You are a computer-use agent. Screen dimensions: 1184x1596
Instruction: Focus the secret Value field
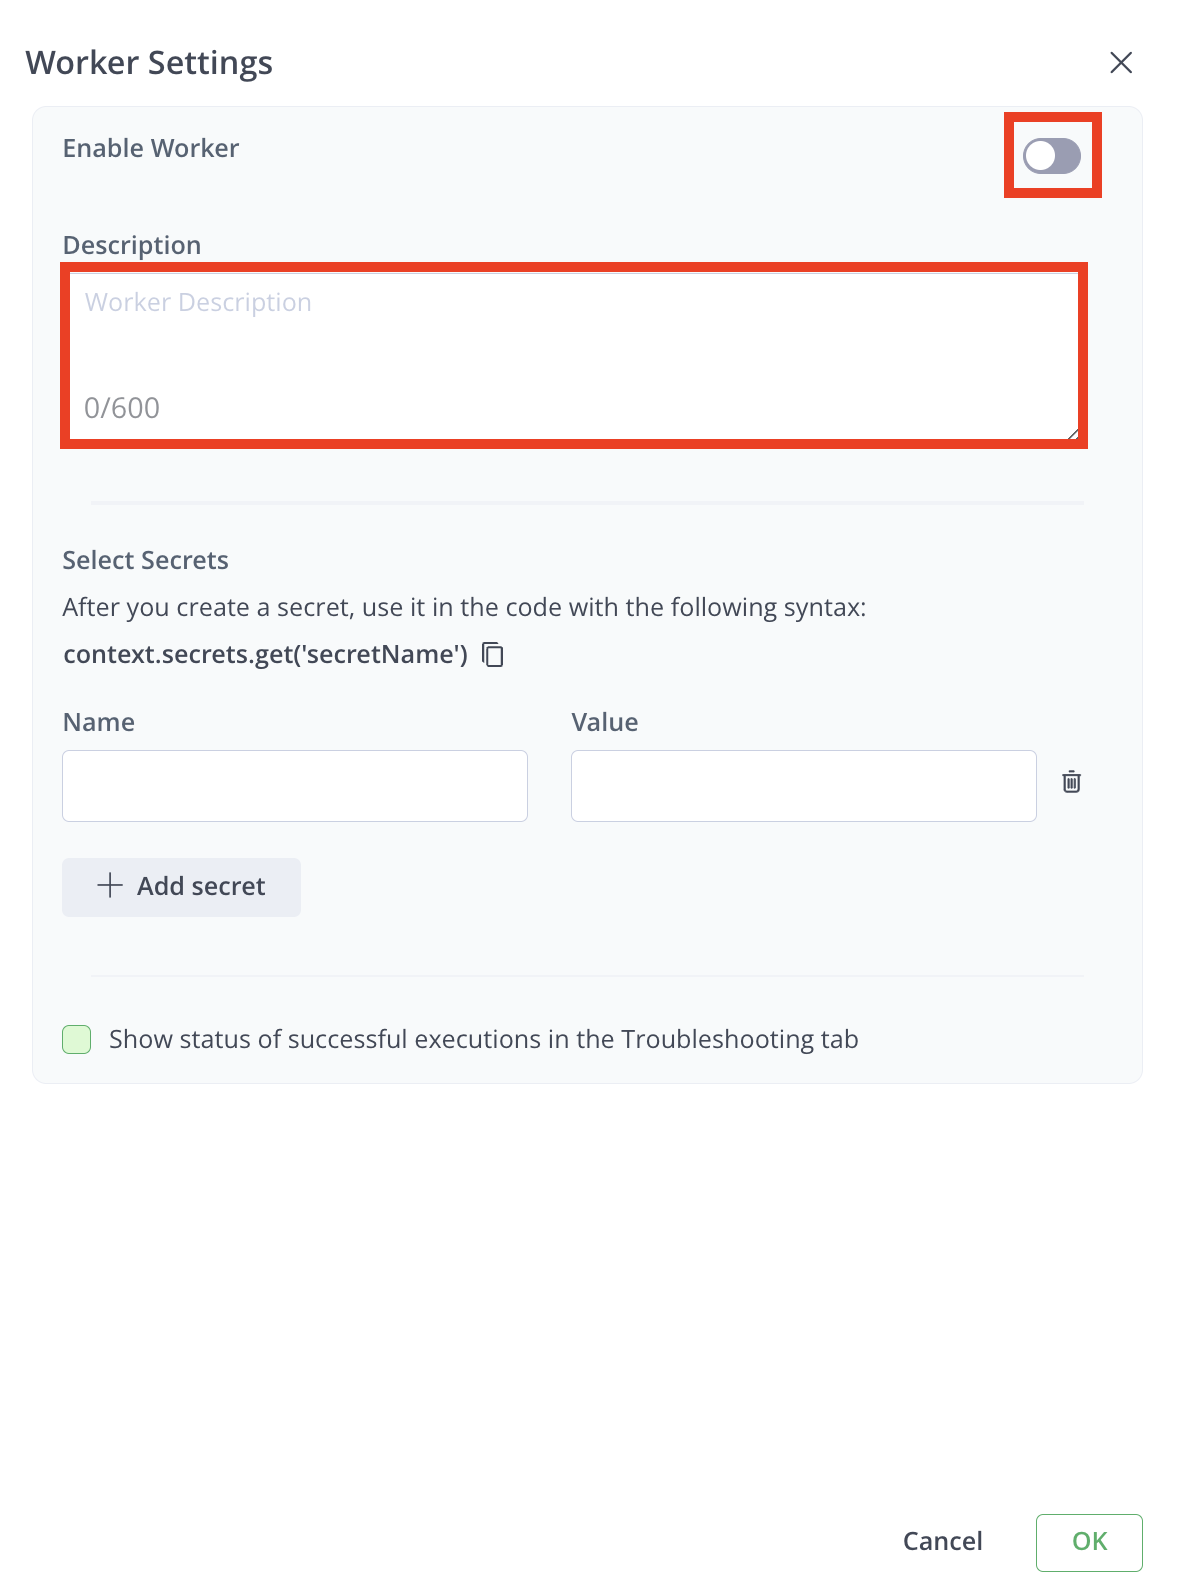click(x=802, y=785)
